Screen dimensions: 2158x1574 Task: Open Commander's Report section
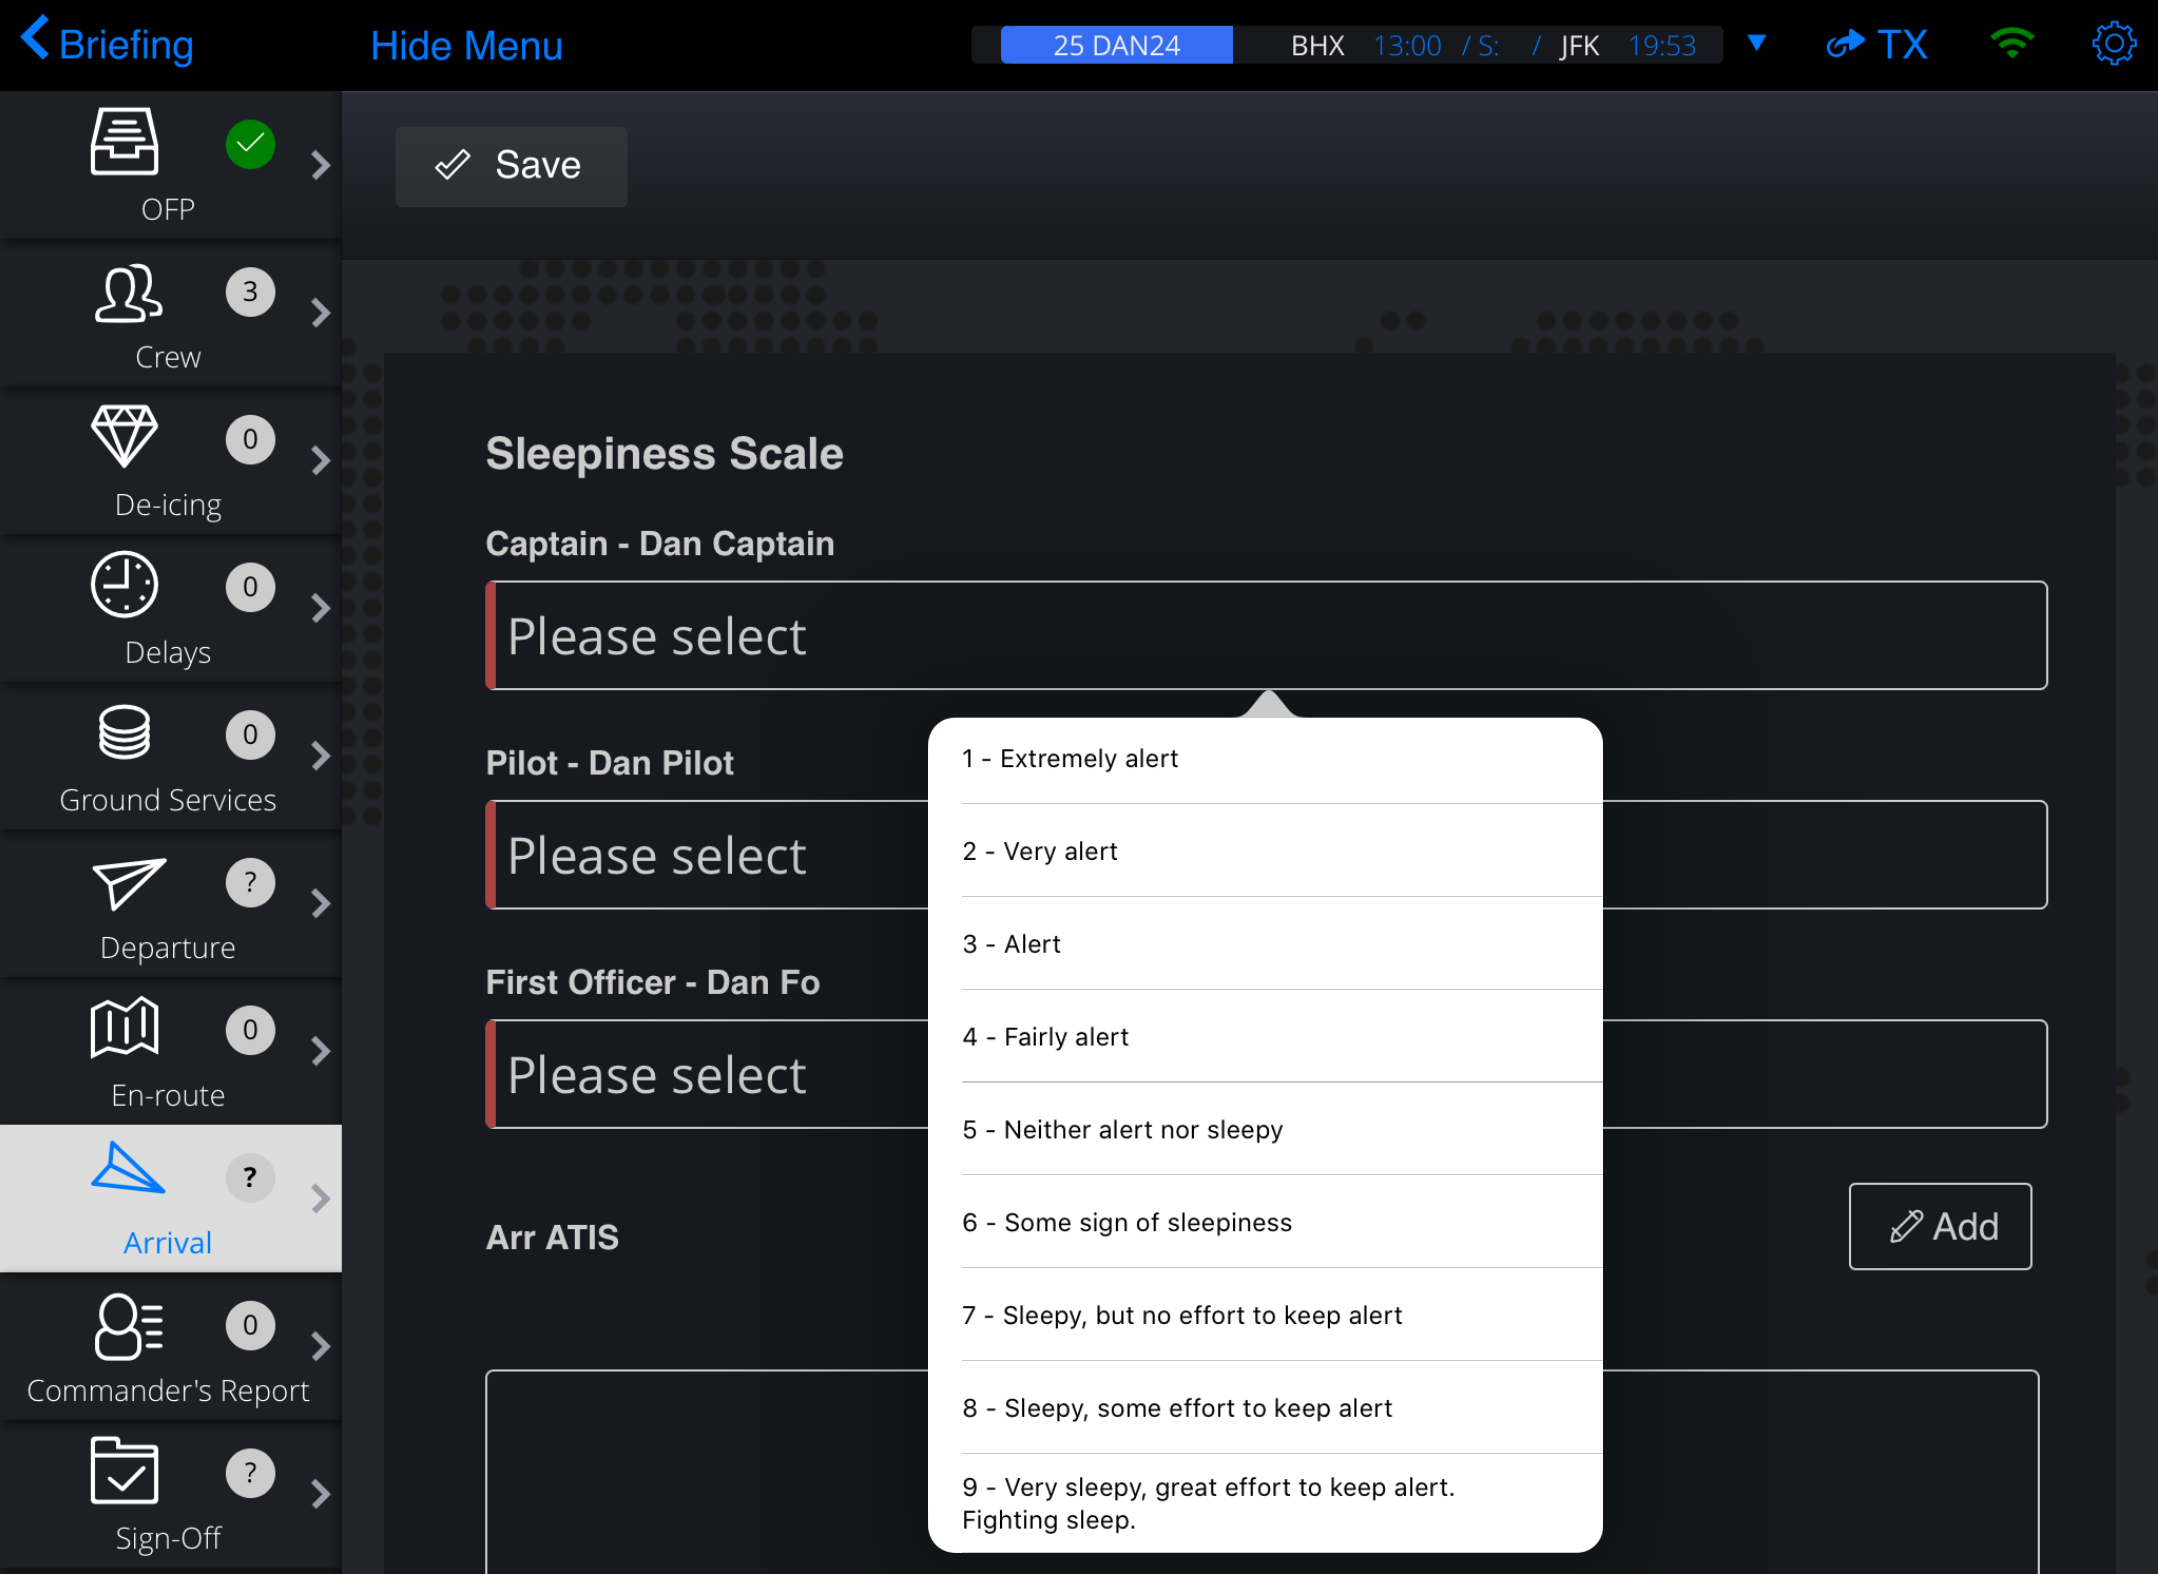(x=168, y=1349)
